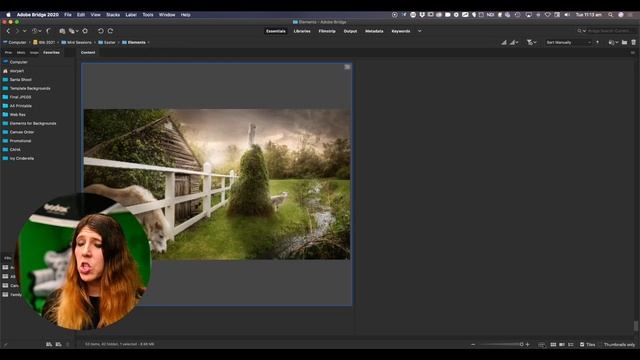Go back with the left arrow
Screen dimensions: 640x360
8,31
